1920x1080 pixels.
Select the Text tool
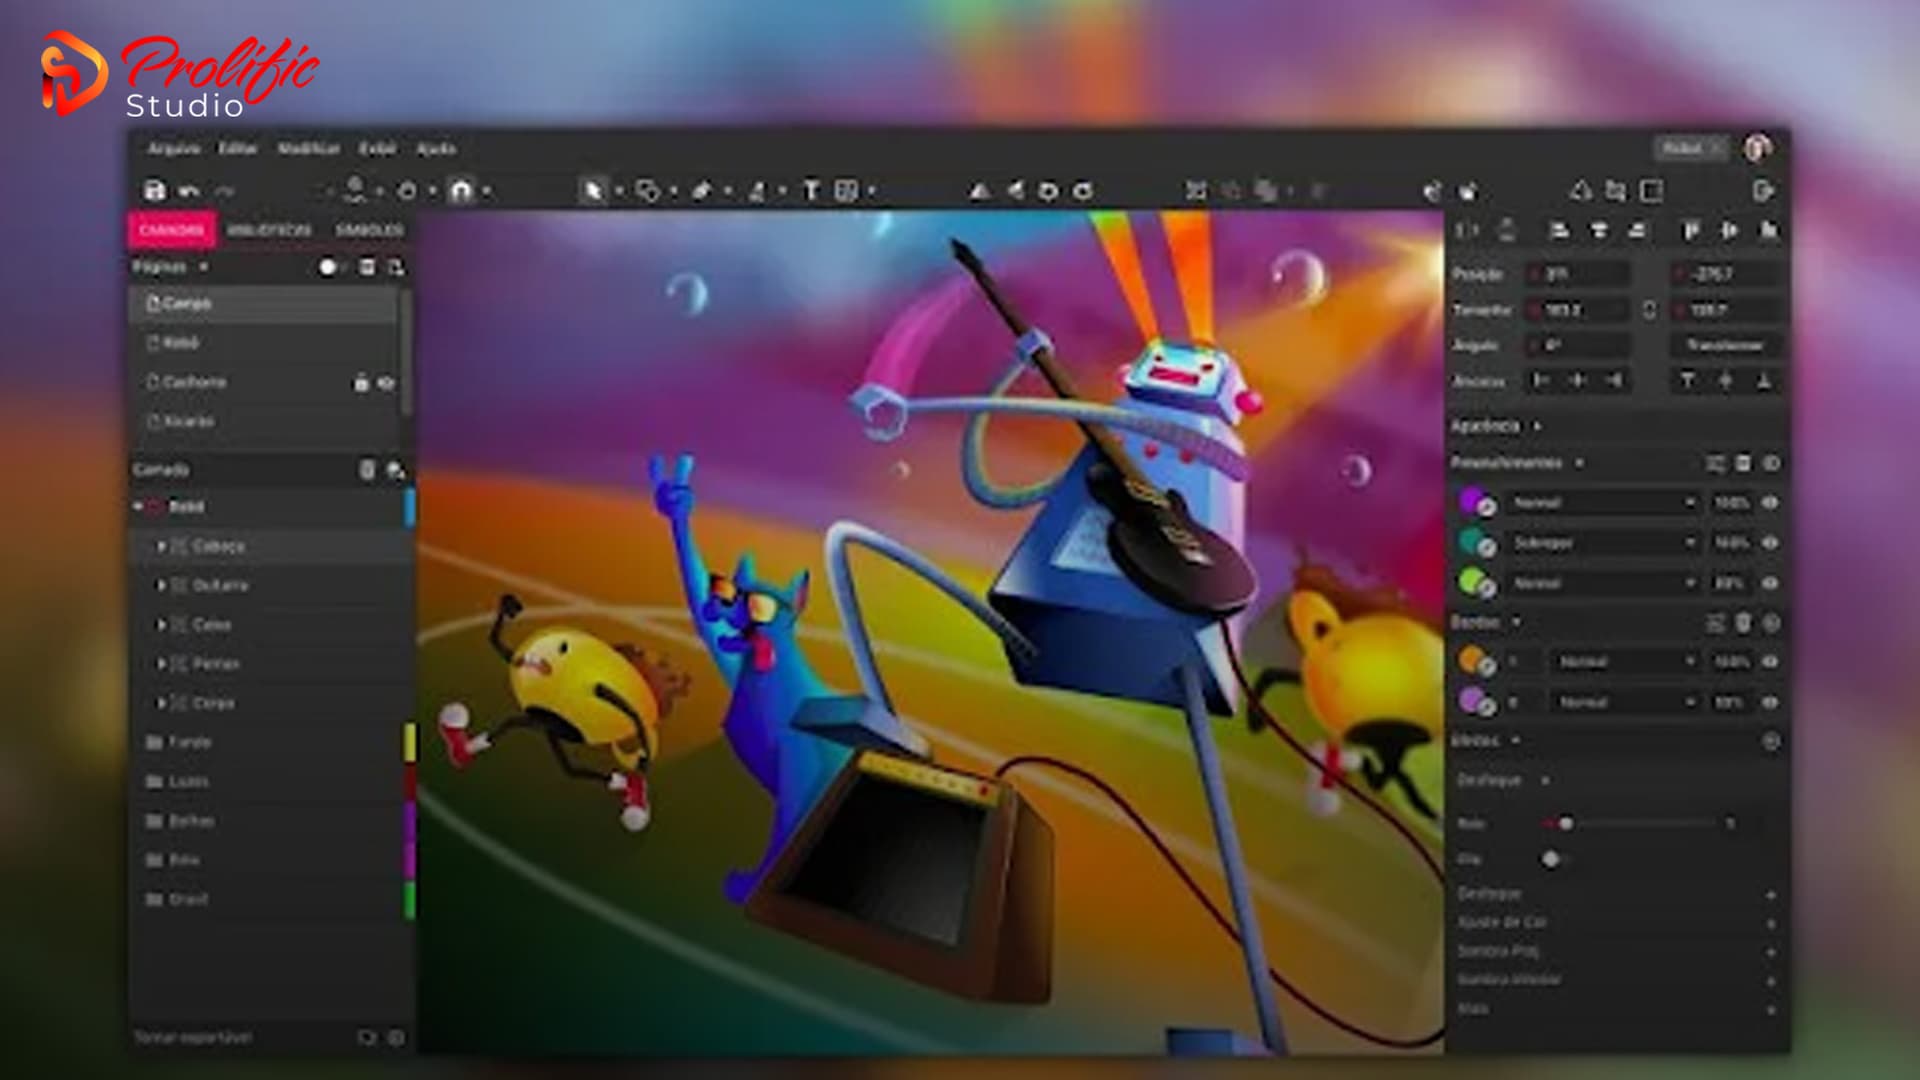tap(812, 190)
